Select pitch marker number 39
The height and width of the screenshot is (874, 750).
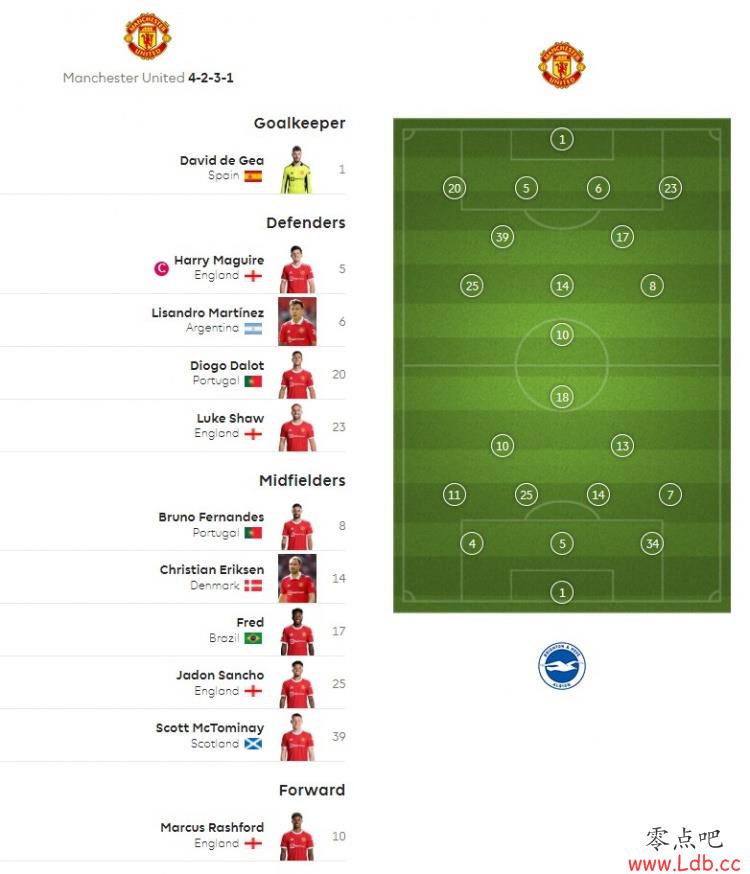(x=502, y=237)
